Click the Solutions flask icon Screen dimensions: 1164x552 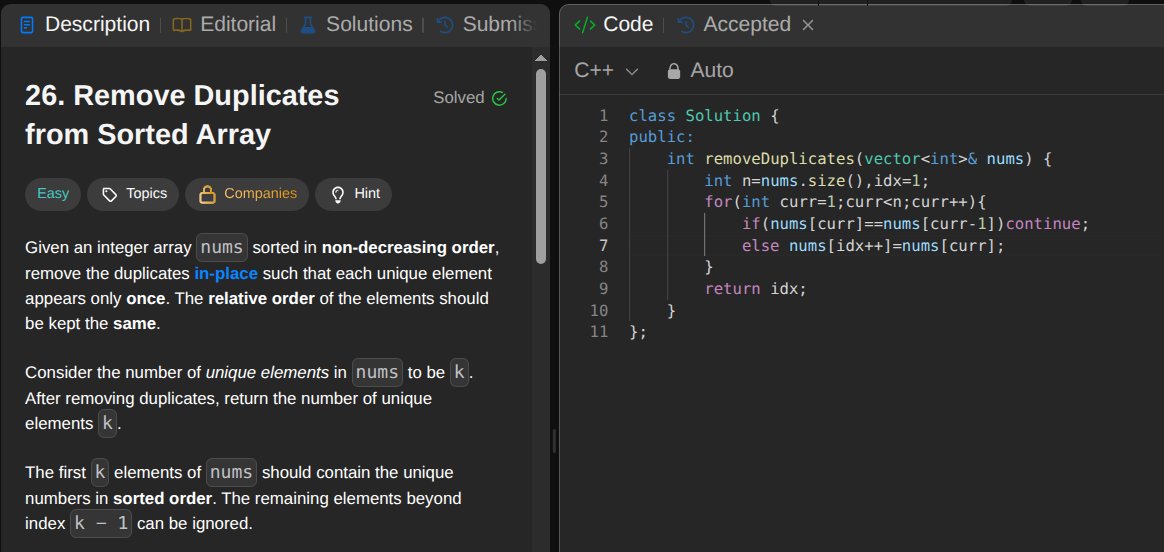[308, 25]
